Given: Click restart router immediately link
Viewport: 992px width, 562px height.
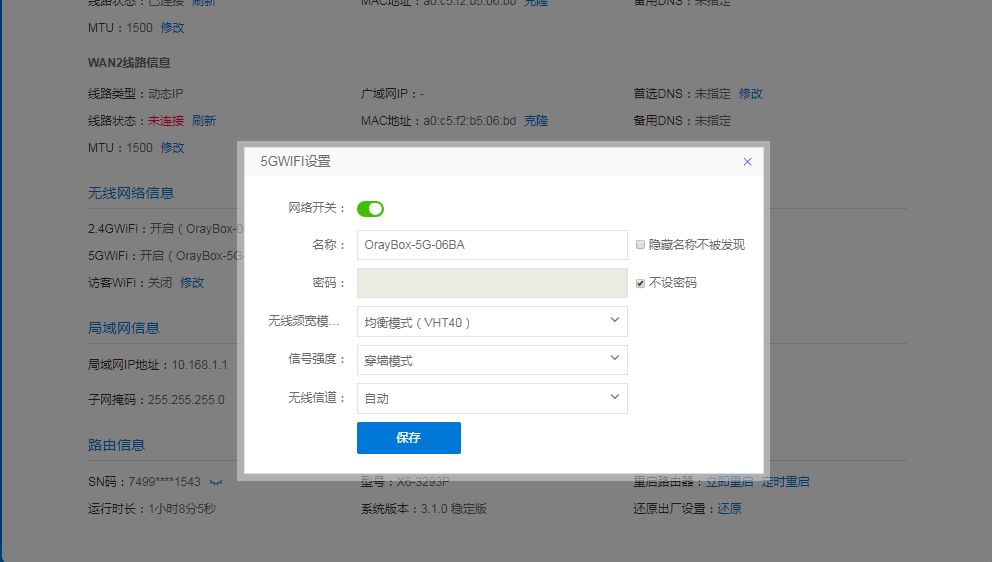Looking at the screenshot, I should pos(729,482).
